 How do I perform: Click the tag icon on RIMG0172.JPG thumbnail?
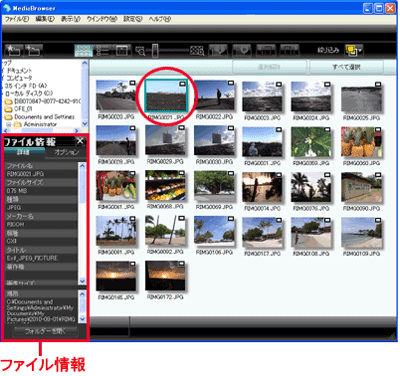pyautogui.click(x=182, y=263)
